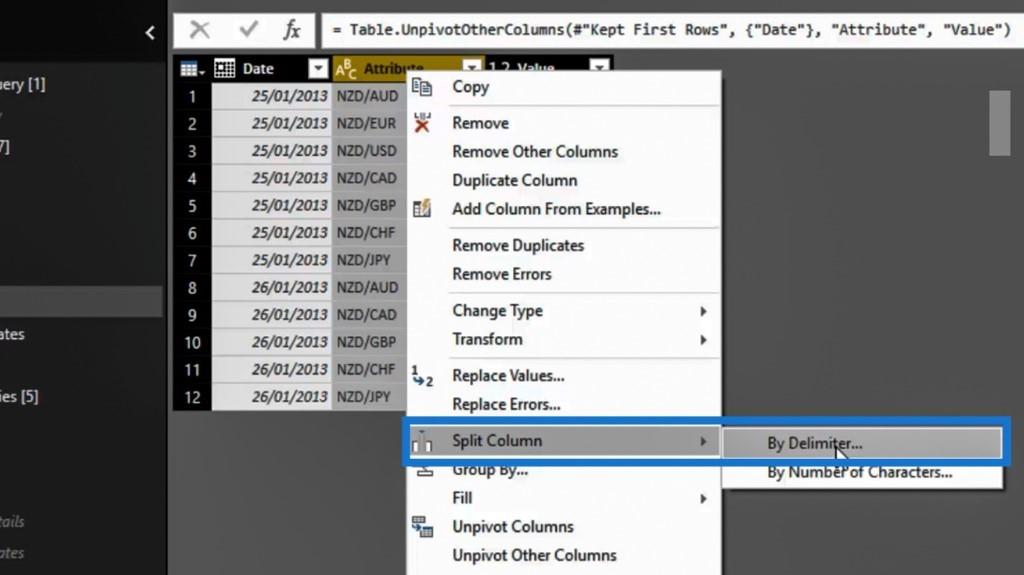Click the fx function icon

point(291,29)
